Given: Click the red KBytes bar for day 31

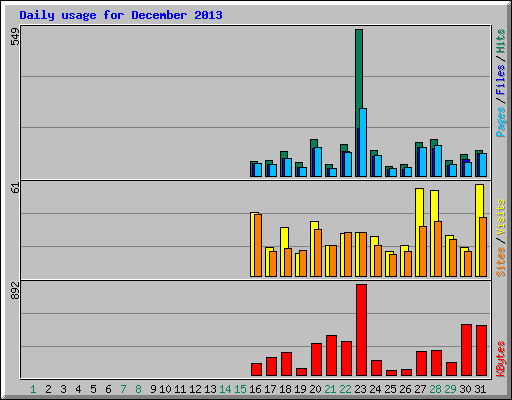Looking at the screenshot, I should point(481,350).
